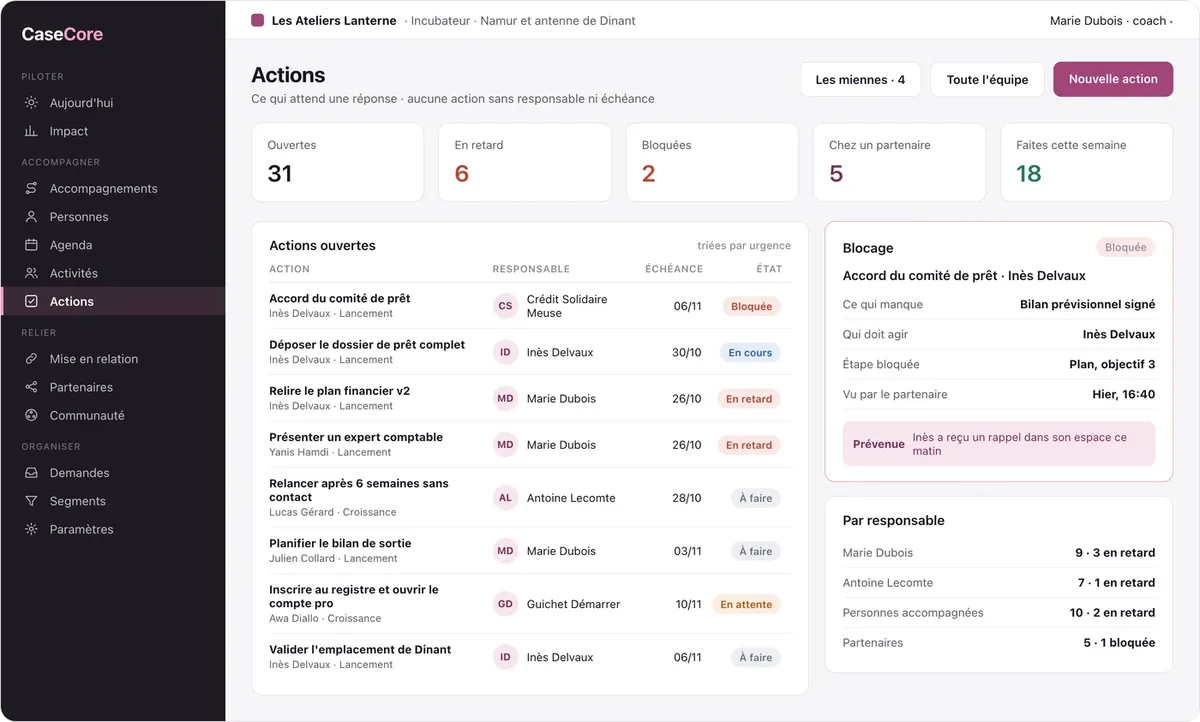
Task: Click the En attente status badge
Action: click(746, 605)
